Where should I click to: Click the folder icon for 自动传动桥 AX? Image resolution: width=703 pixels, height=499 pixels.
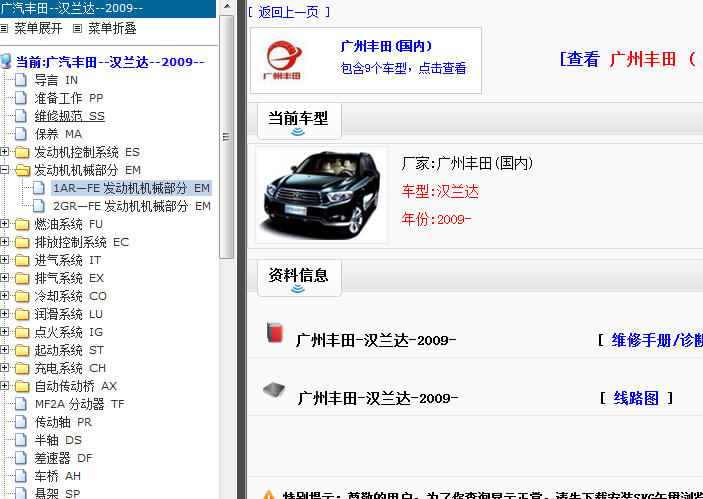[x=22, y=386]
